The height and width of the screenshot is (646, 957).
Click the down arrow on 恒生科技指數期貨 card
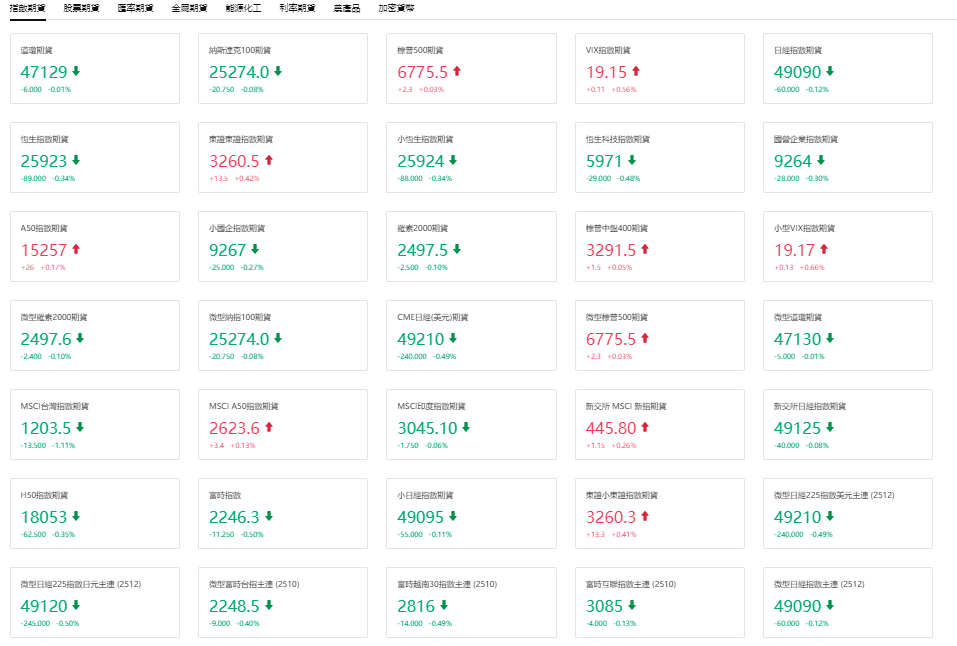pos(631,160)
